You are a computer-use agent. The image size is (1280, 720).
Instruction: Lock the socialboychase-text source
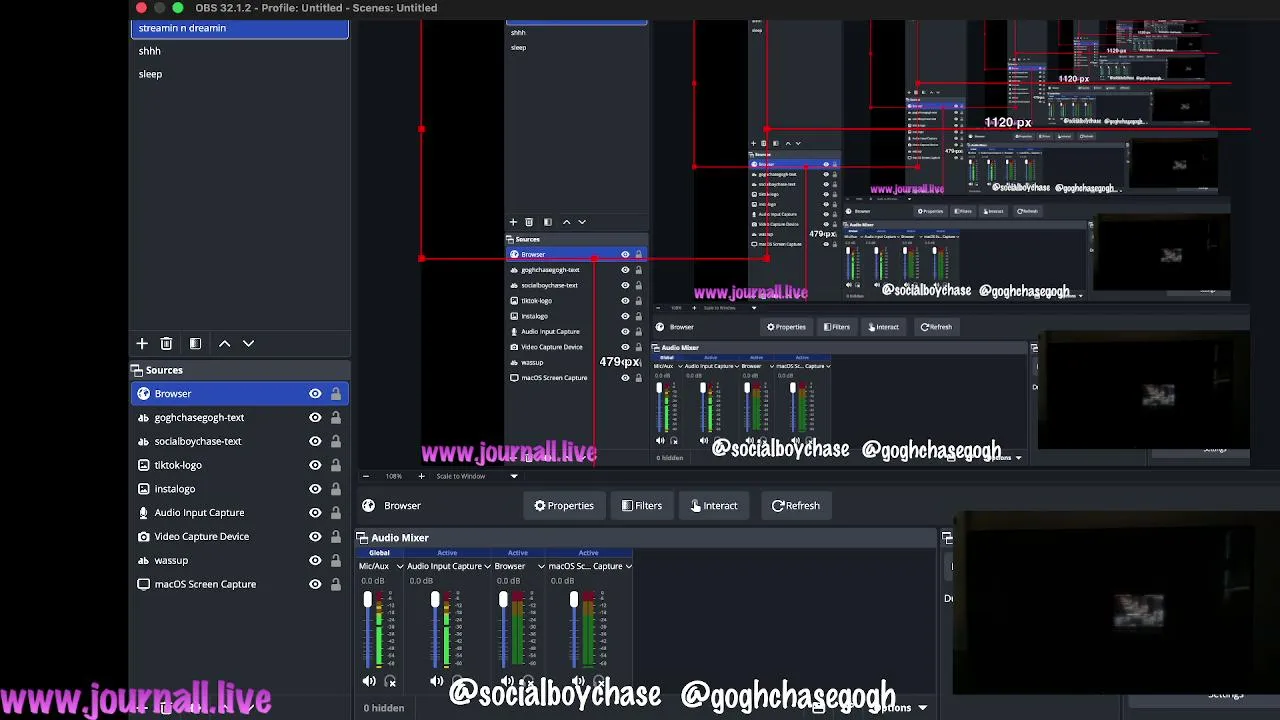click(336, 441)
